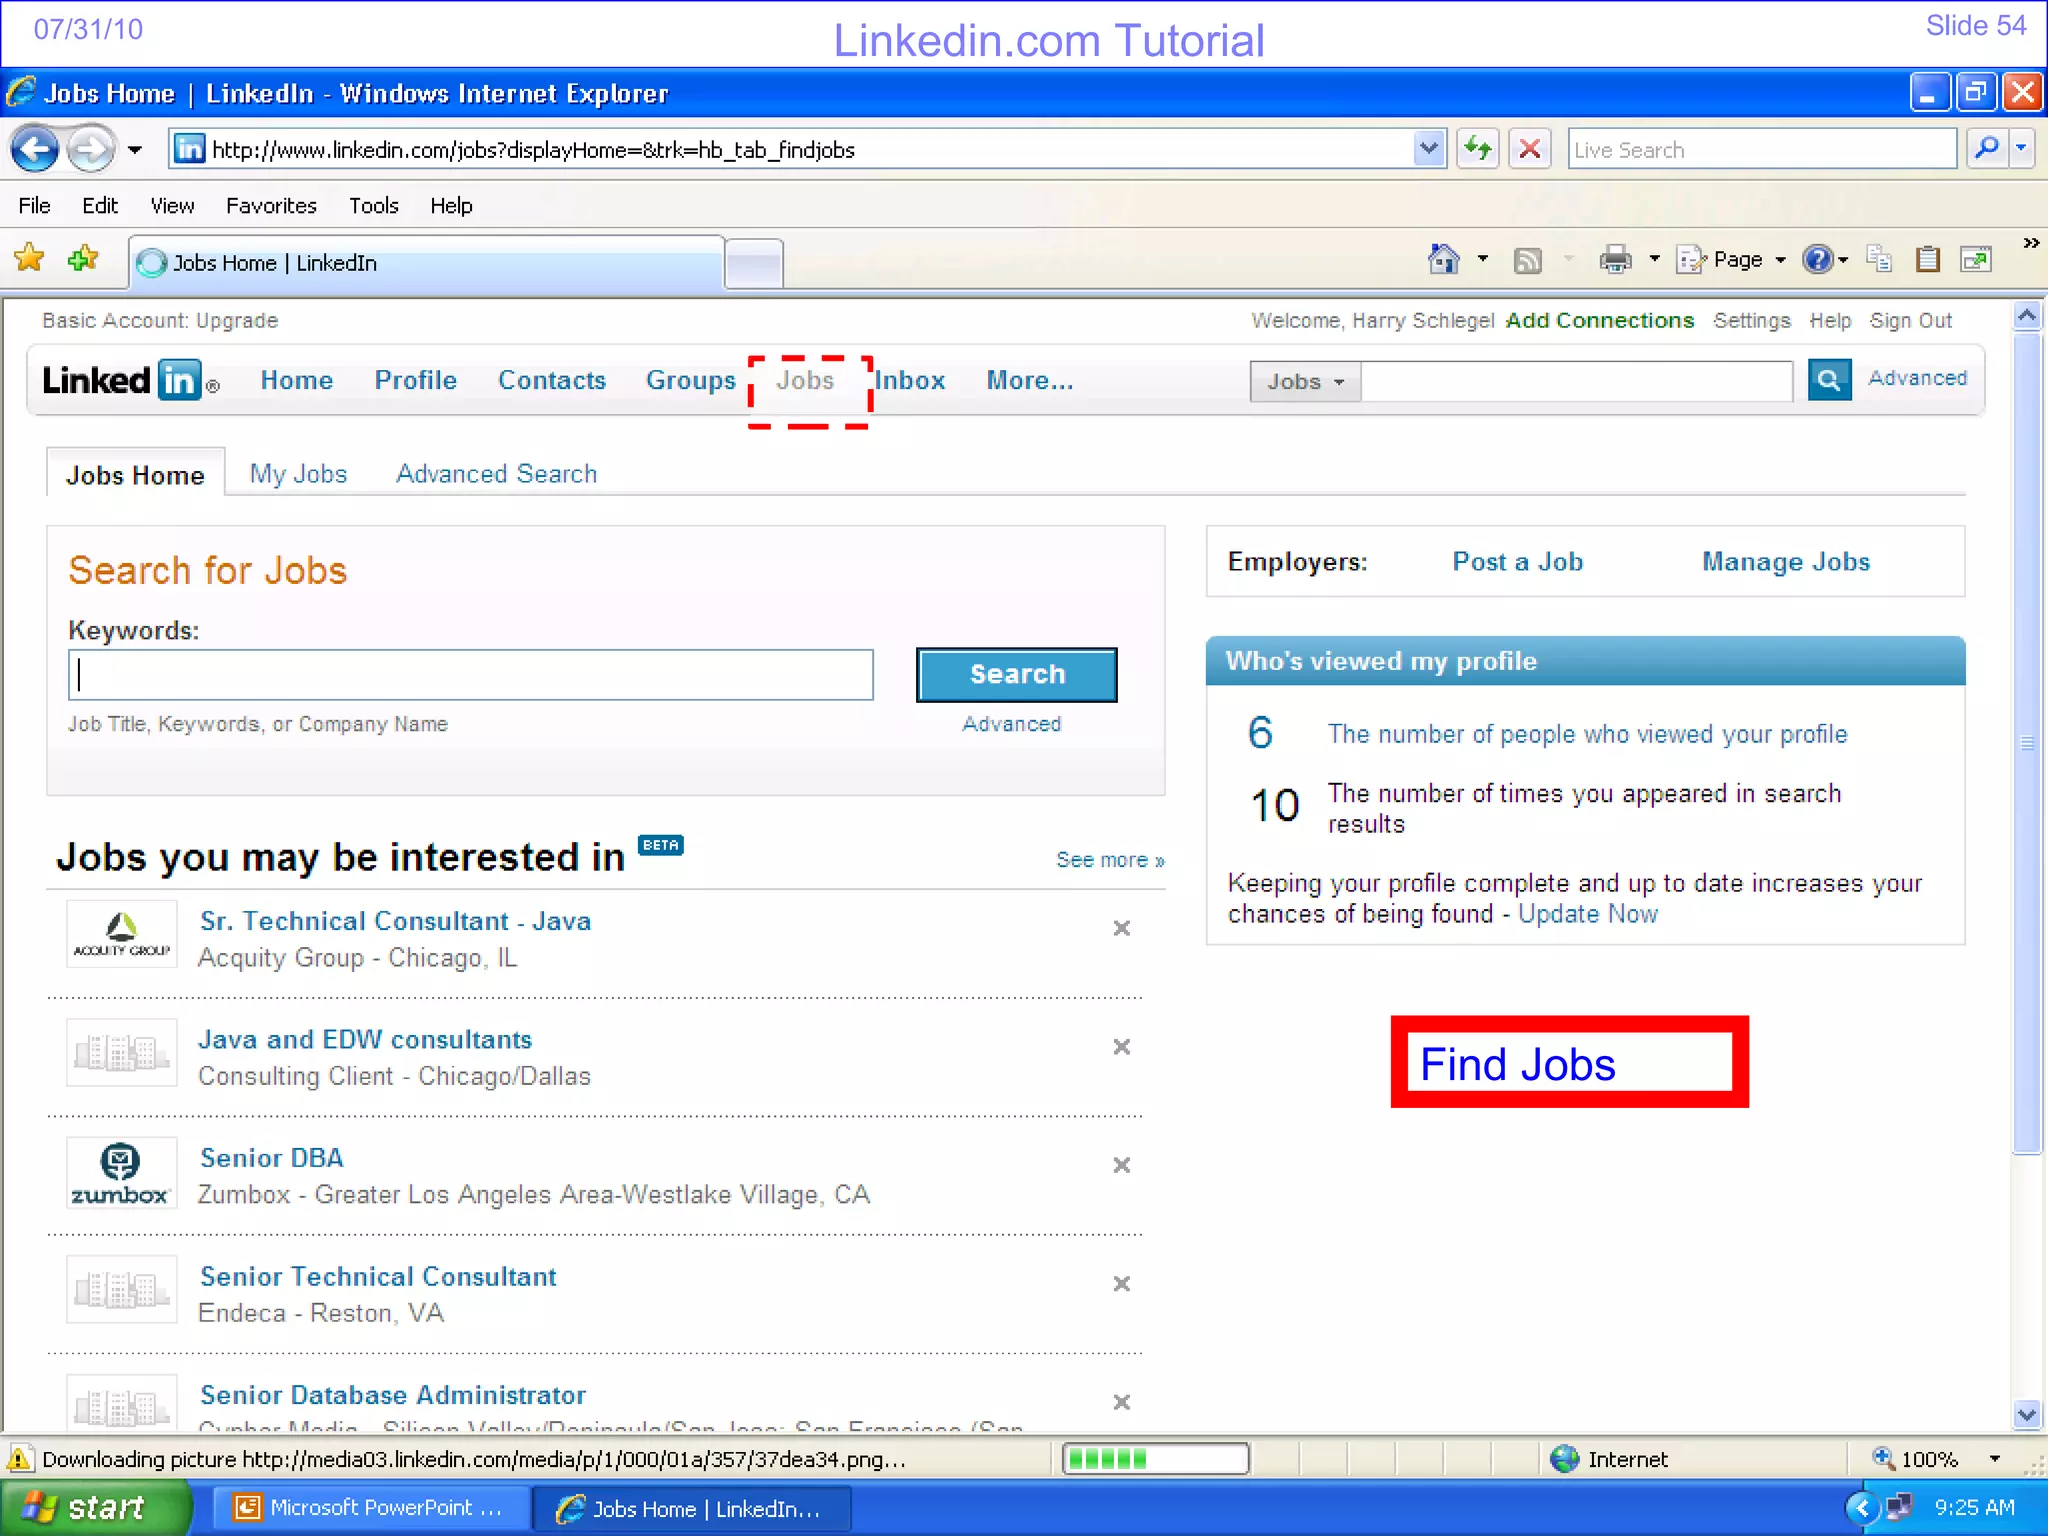Open the Jobs search category dropdown

(x=1305, y=382)
